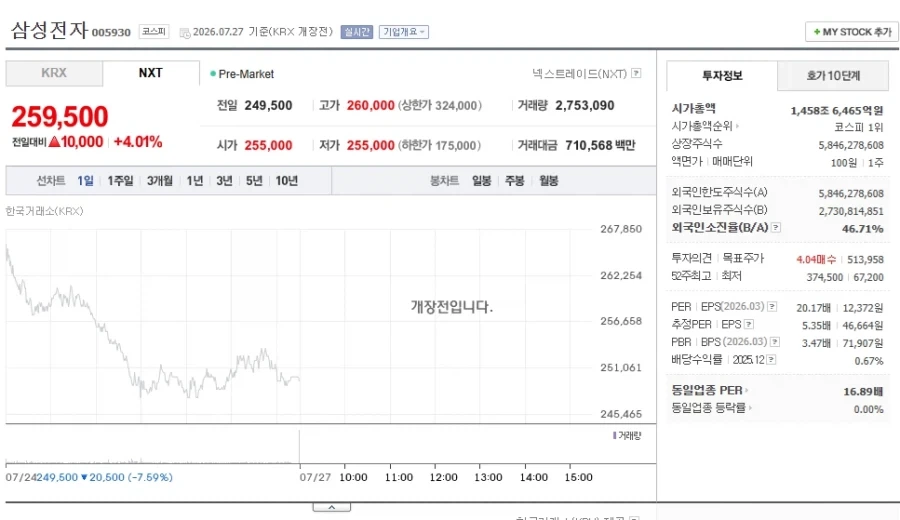Show the 3년 line chart
The image size is (900, 520).
pyautogui.click(x=224, y=181)
